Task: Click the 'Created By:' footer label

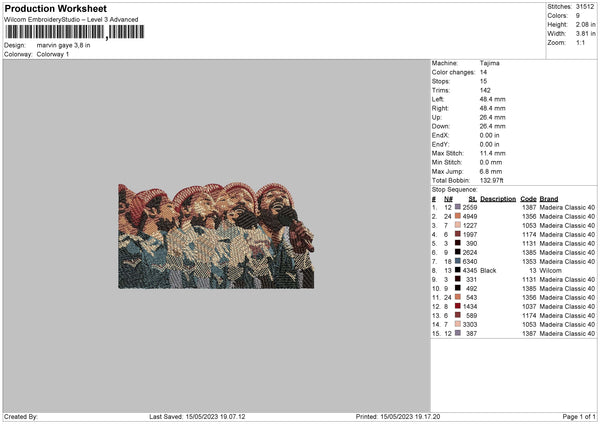Action: coord(21,417)
